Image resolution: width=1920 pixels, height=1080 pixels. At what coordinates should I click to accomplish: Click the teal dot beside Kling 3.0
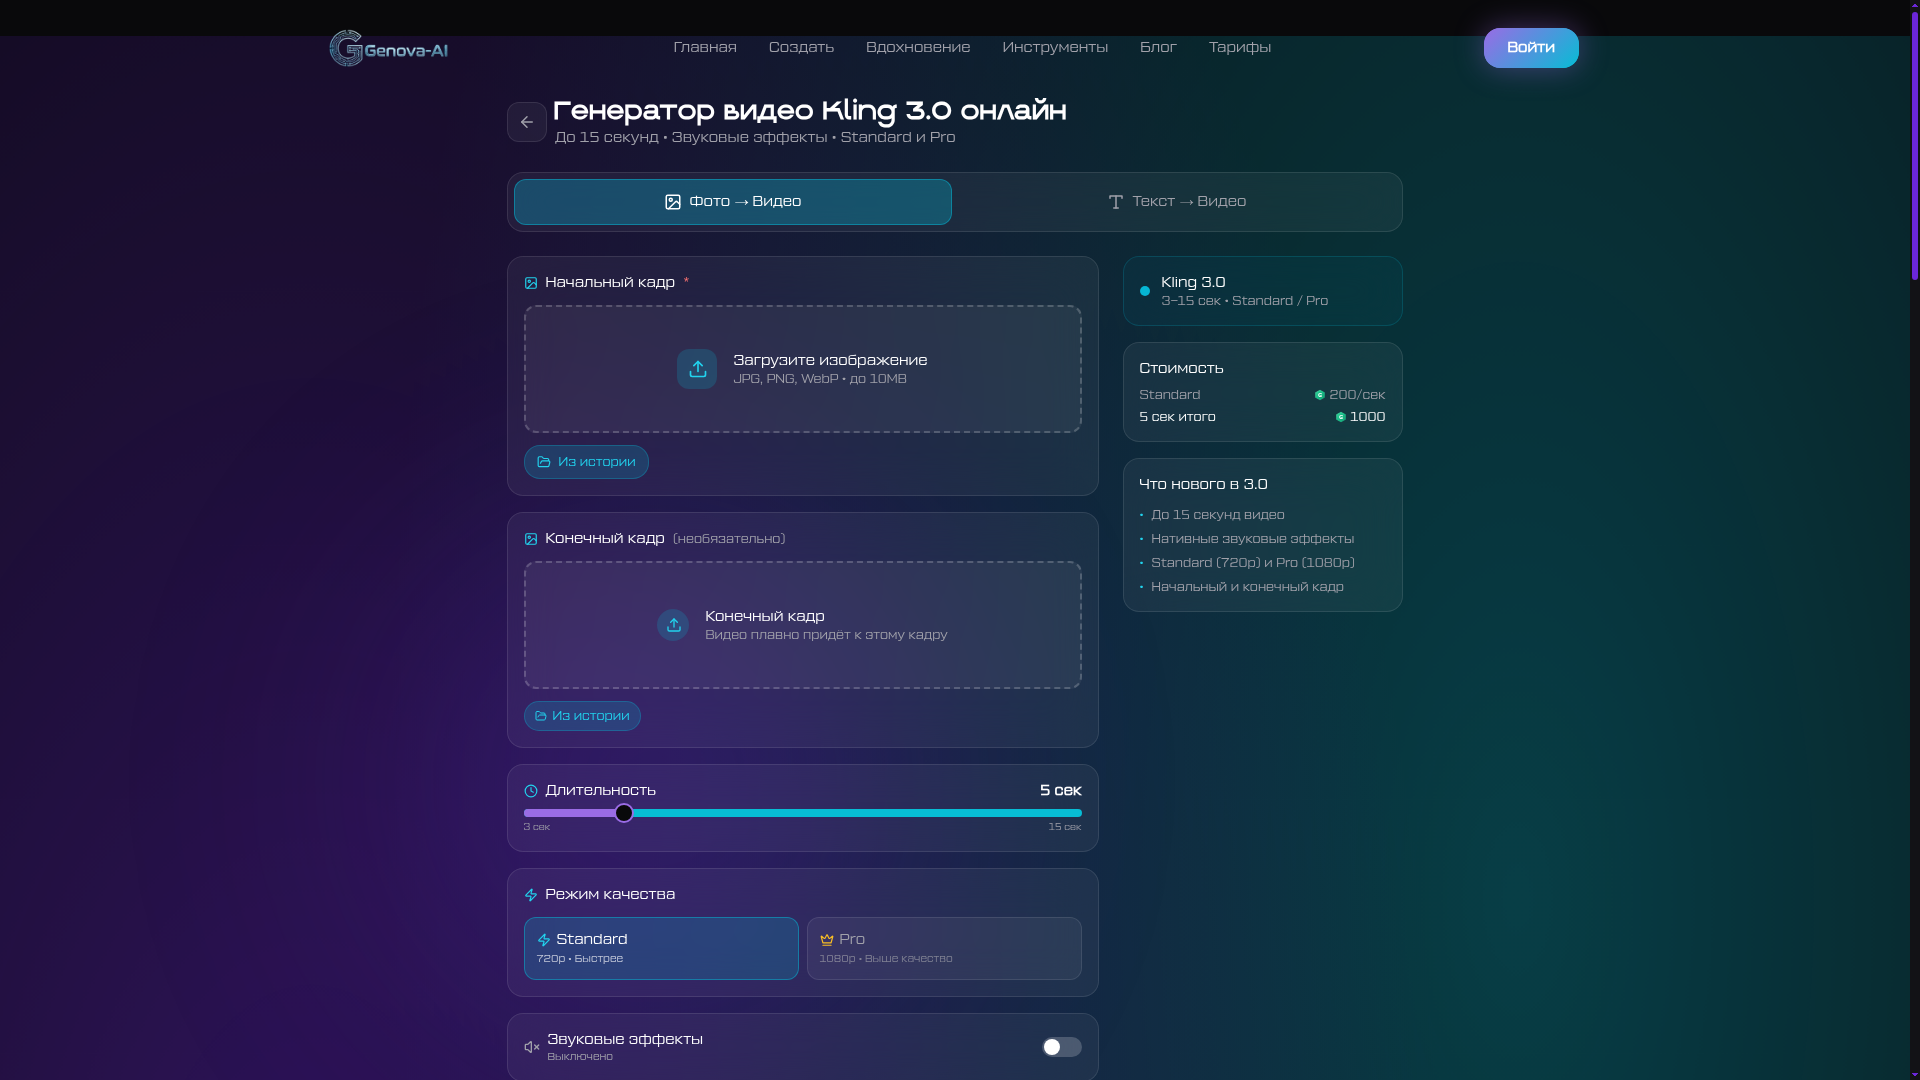click(1145, 291)
